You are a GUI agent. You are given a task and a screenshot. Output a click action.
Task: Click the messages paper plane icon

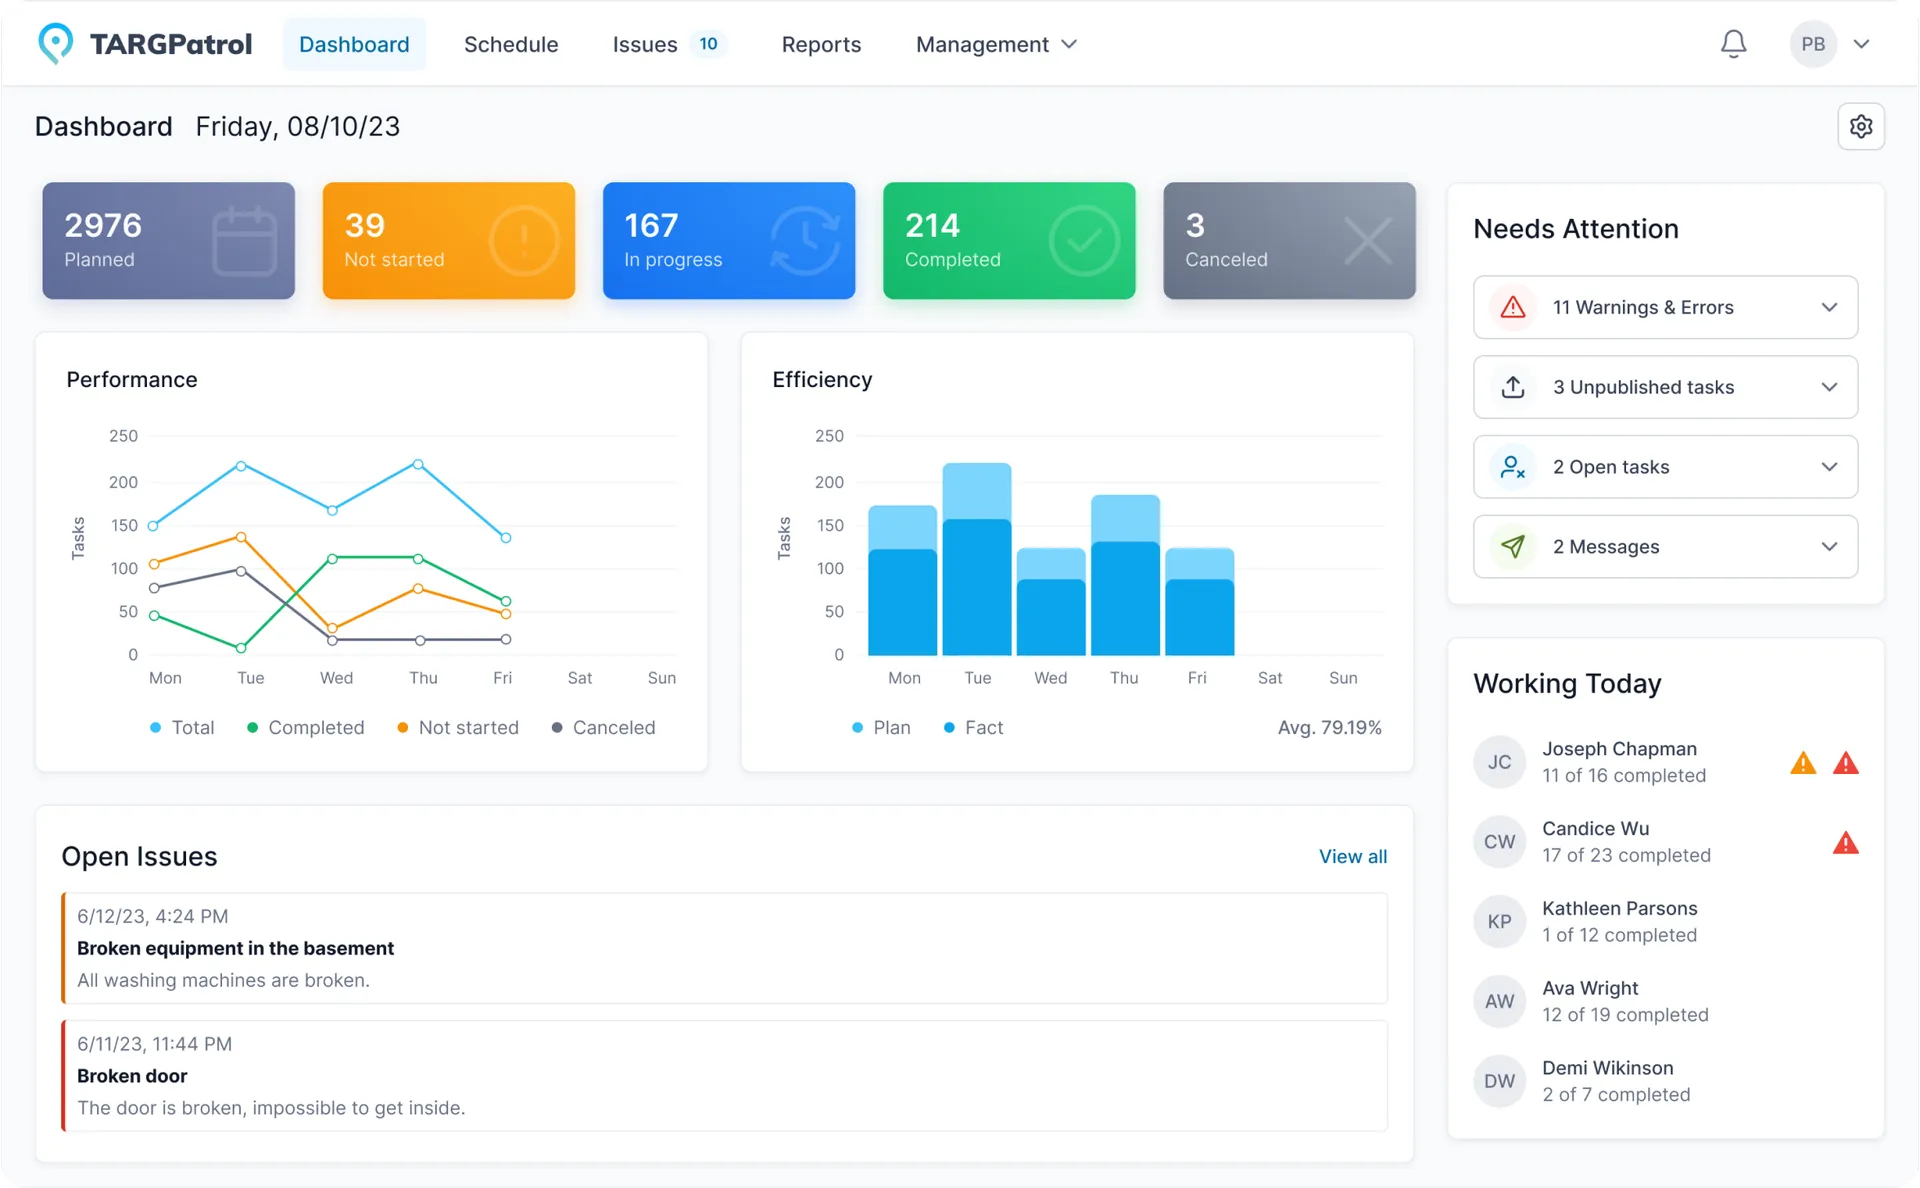(1512, 546)
